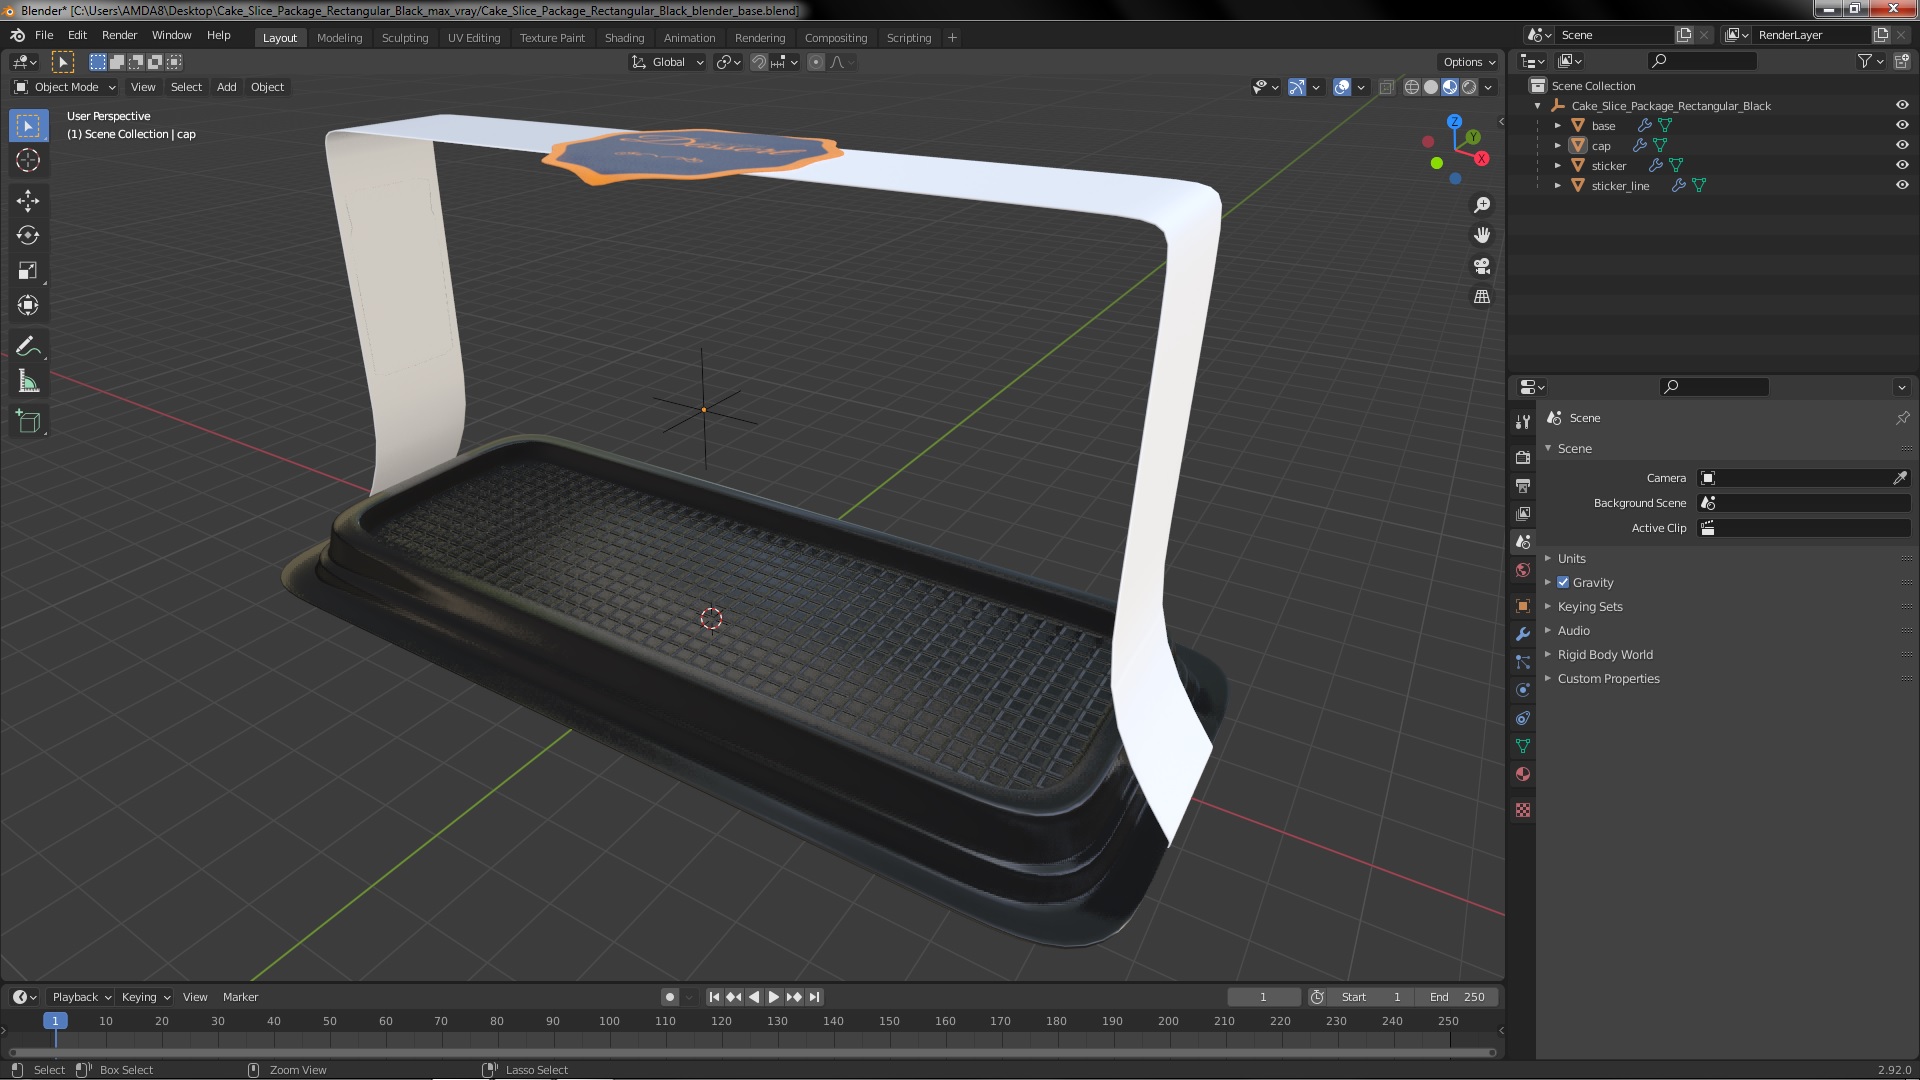Select the Measure tool
This screenshot has height=1080, width=1920.
pyautogui.click(x=28, y=382)
